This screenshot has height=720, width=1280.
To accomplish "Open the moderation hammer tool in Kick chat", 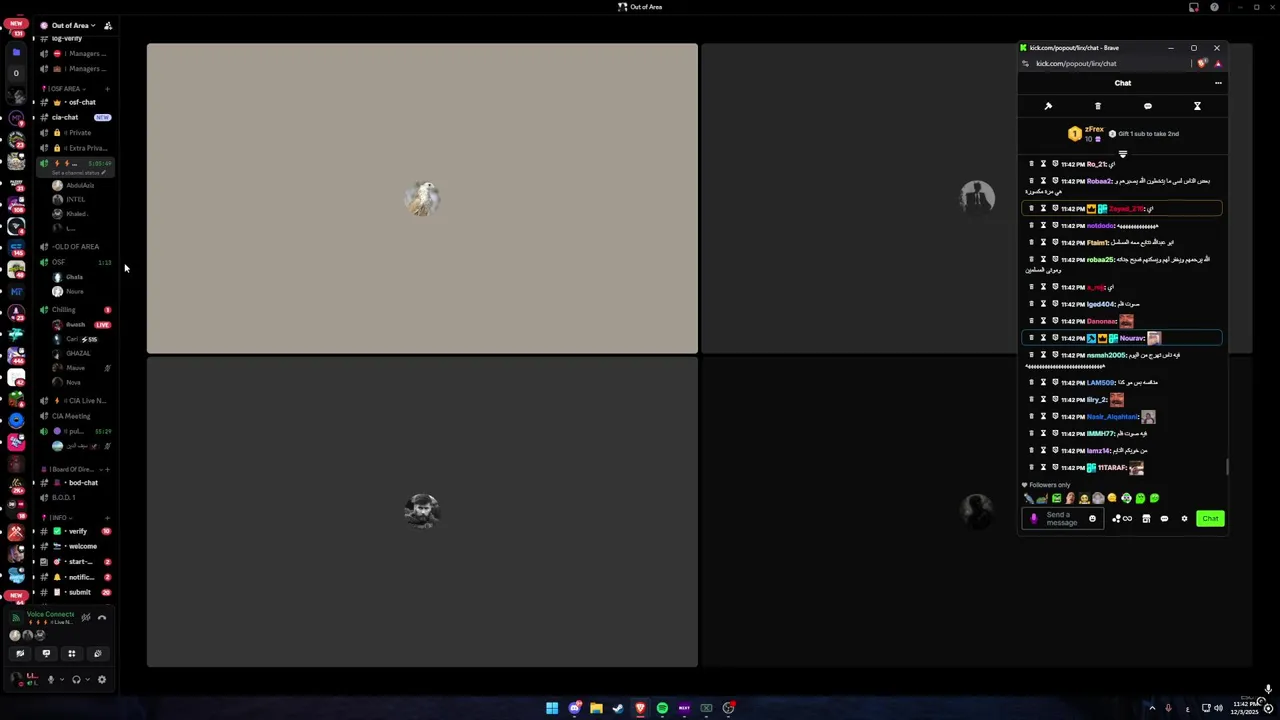I will 1048,106.
